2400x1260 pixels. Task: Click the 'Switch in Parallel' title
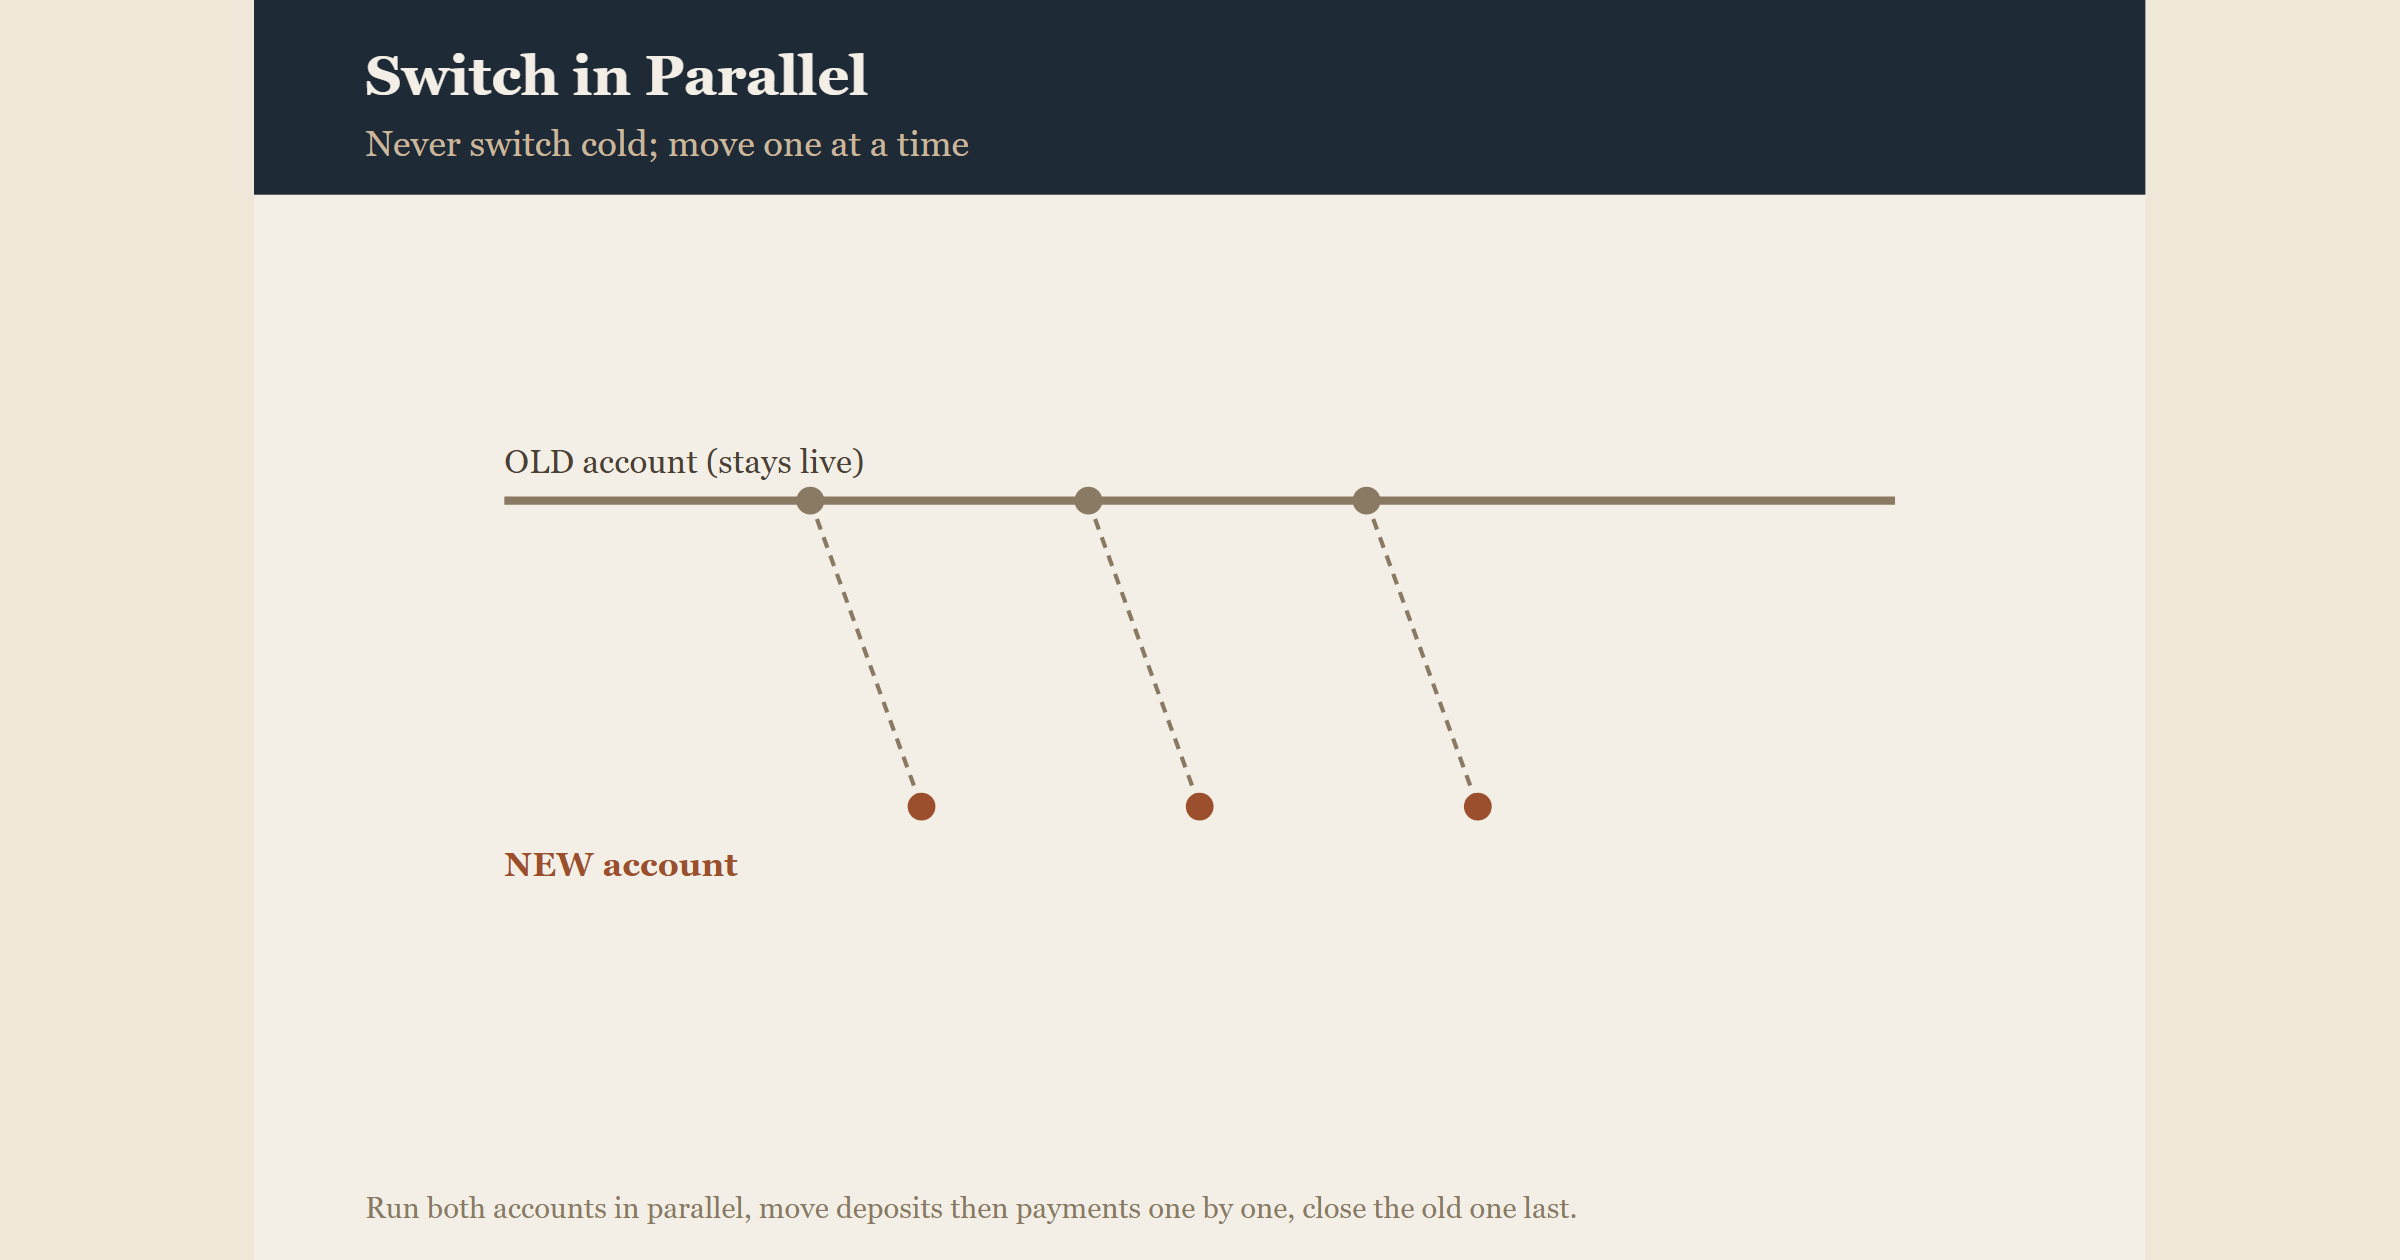pos(616,76)
